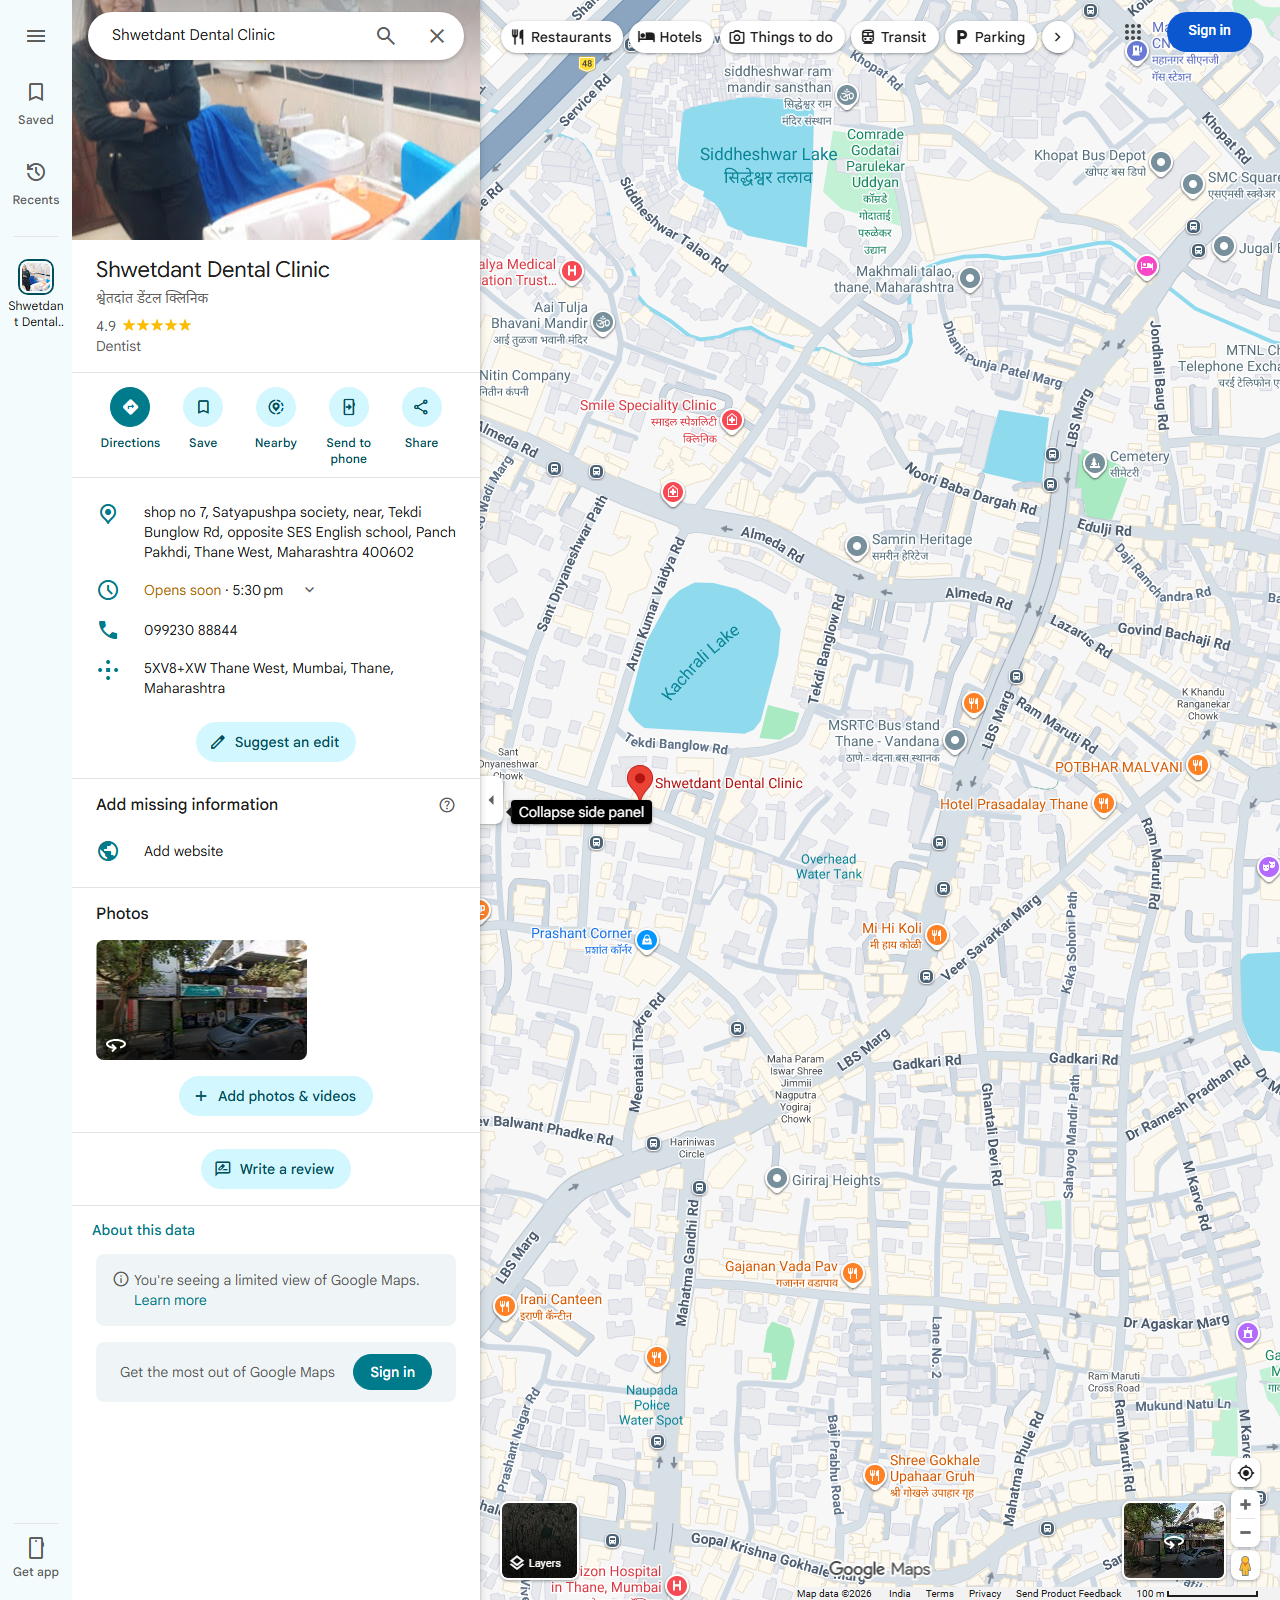Viewport: 1280px width, 1600px height.
Task: Open help icon beside Add missing information
Action: click(x=447, y=805)
